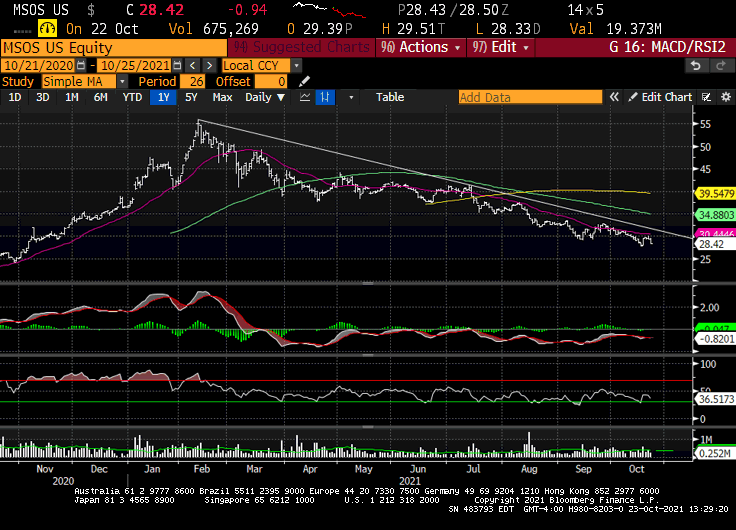Click the Add Data input field

pos(530,97)
